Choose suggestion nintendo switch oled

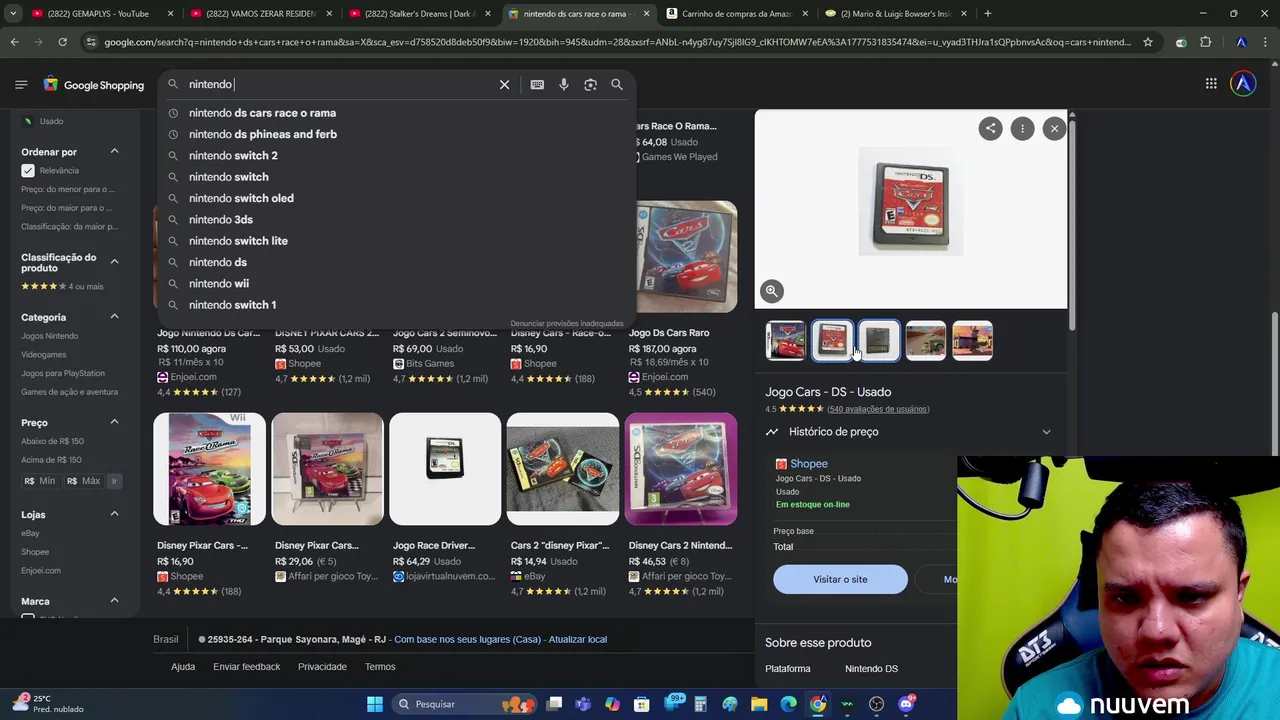point(241,198)
